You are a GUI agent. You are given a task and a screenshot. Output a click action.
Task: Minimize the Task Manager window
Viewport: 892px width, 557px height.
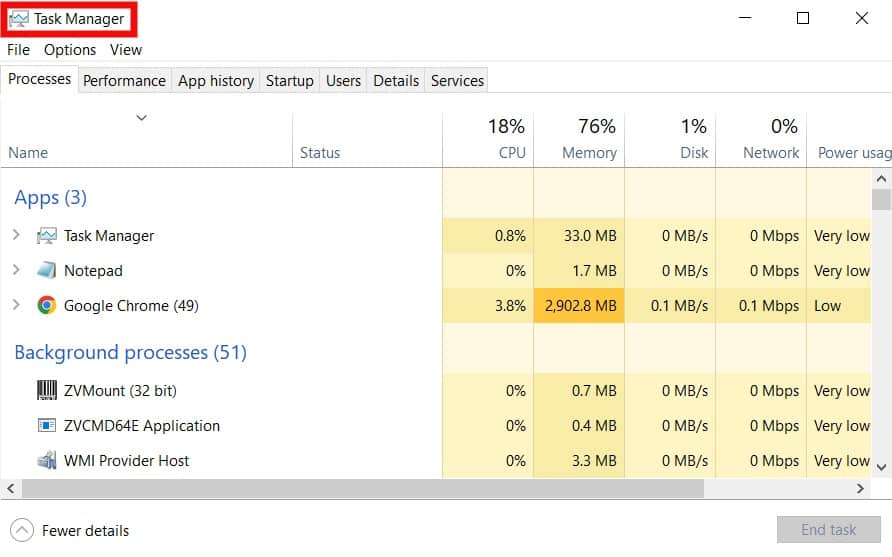click(x=745, y=18)
